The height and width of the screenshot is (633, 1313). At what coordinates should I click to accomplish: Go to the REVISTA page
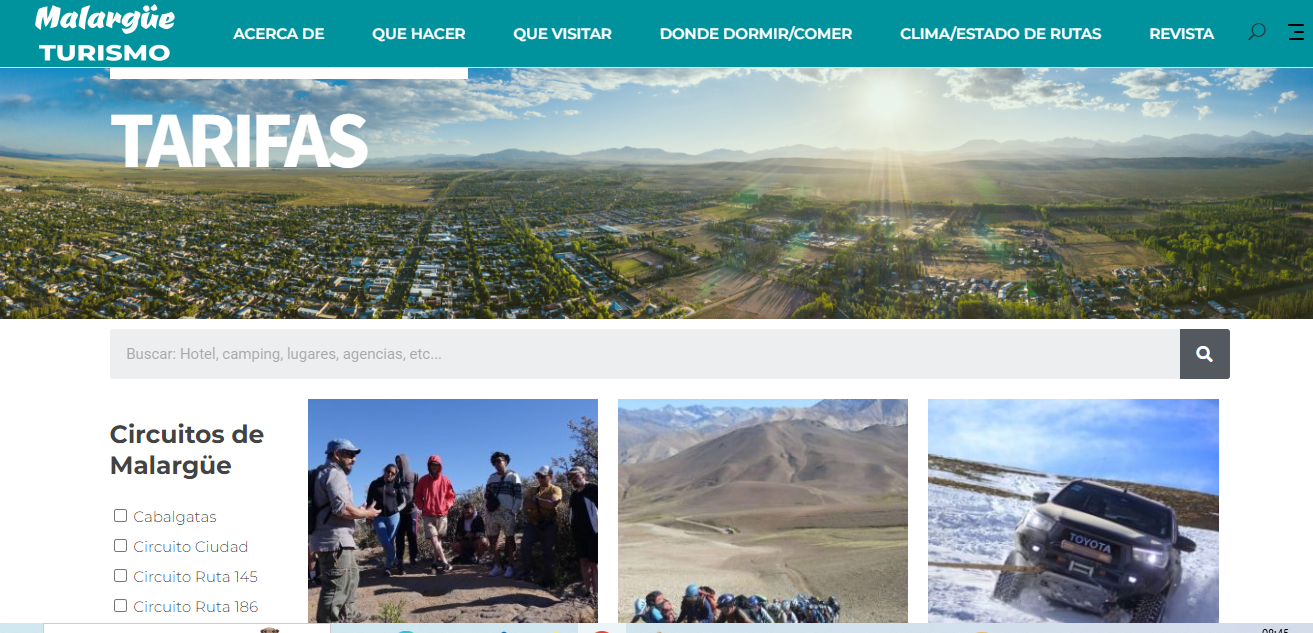point(1182,33)
